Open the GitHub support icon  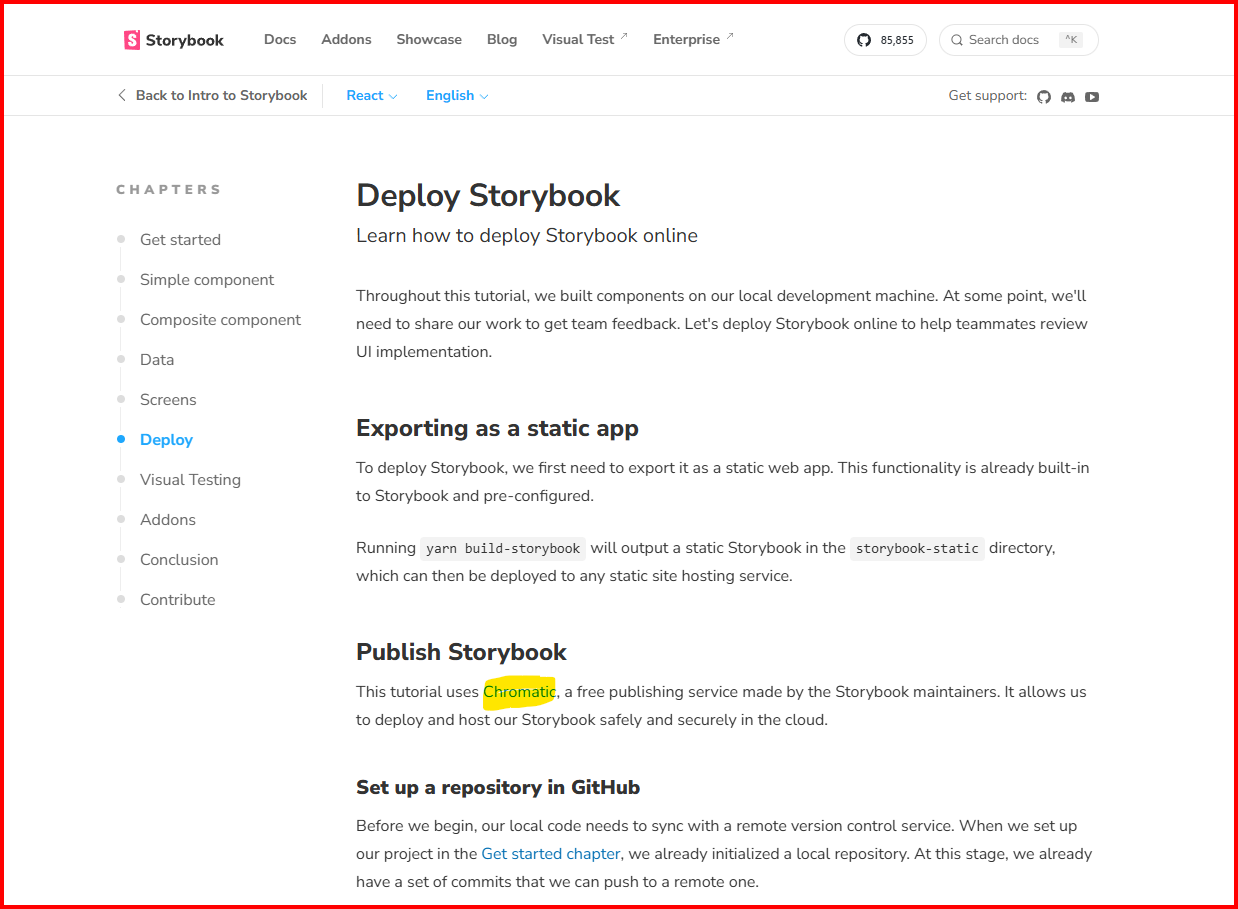[x=1044, y=97]
